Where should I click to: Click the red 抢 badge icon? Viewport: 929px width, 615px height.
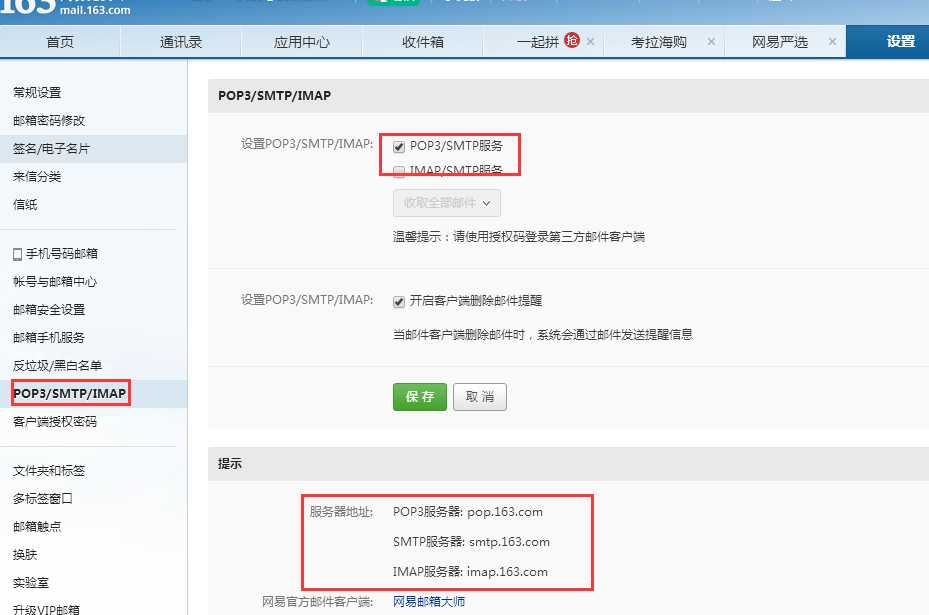[x=572, y=40]
